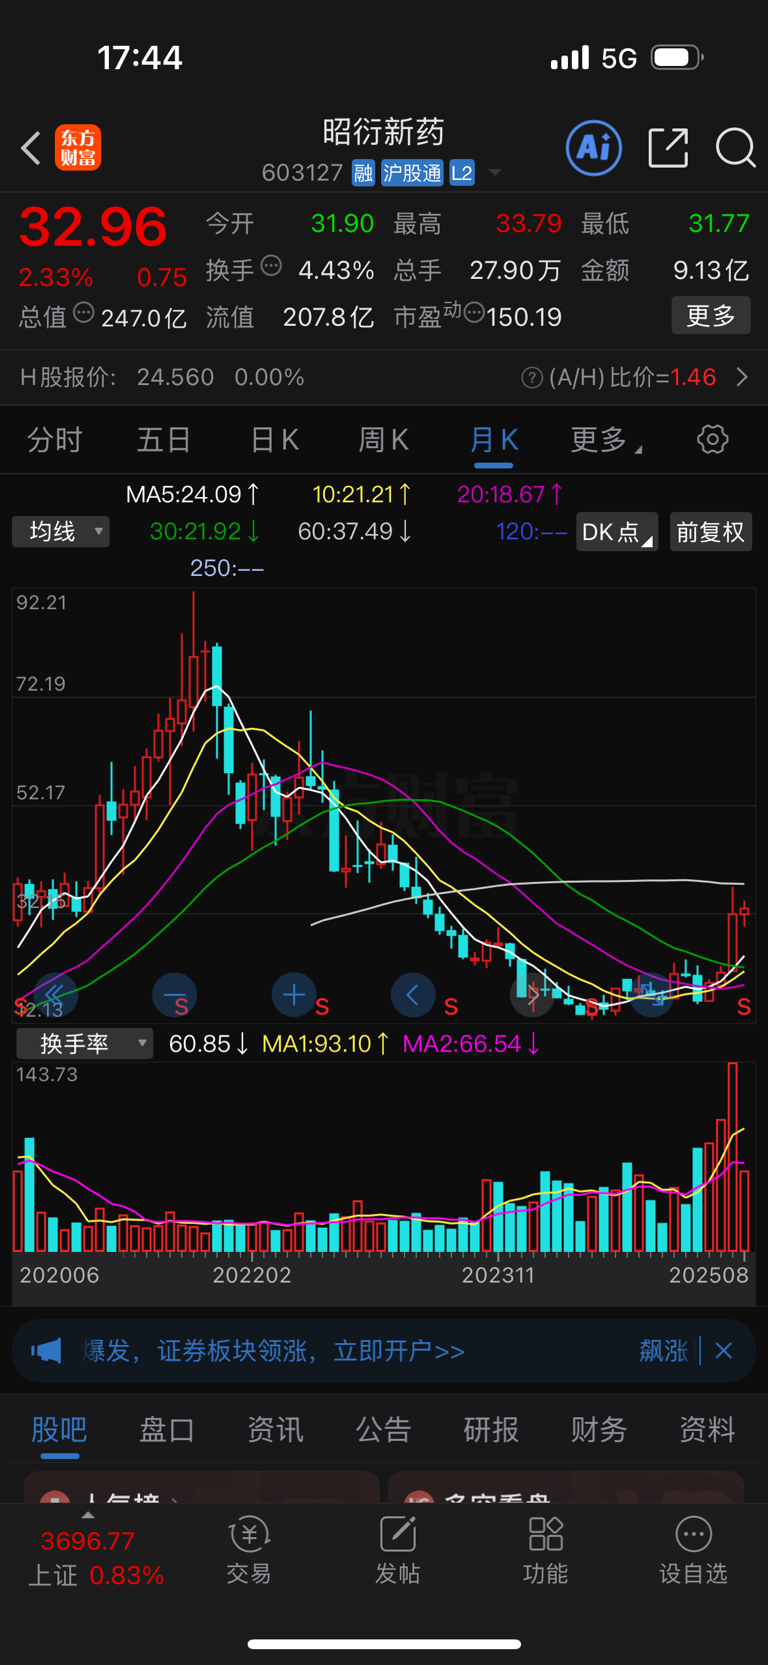The height and width of the screenshot is (1665, 769).
Task: Open the 换手率 sub-indicator dropdown
Action: [x=85, y=1043]
